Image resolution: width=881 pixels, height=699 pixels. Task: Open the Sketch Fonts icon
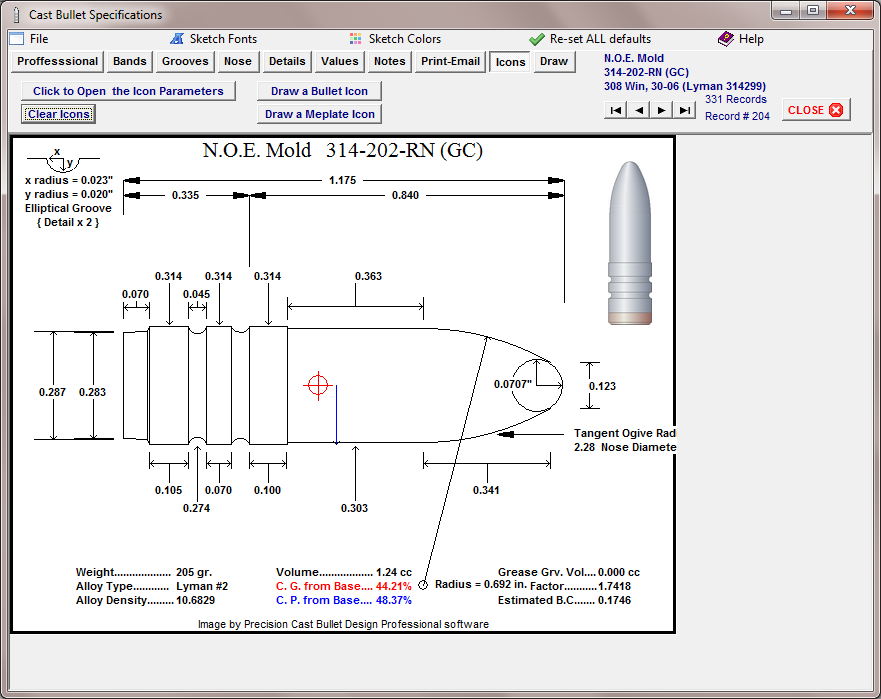pyautogui.click(x=177, y=39)
